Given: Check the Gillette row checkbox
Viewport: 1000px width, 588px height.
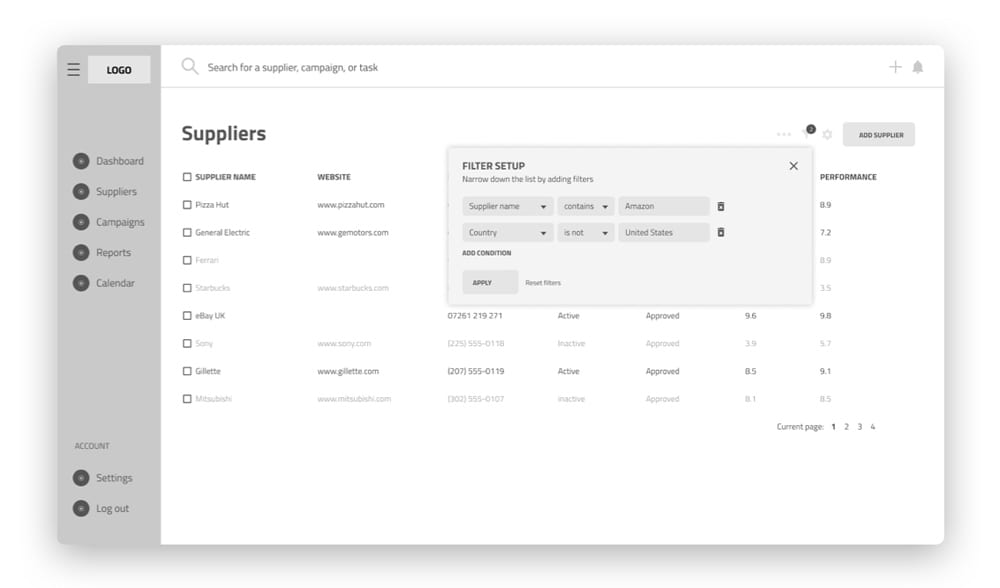Looking at the screenshot, I should tap(187, 371).
